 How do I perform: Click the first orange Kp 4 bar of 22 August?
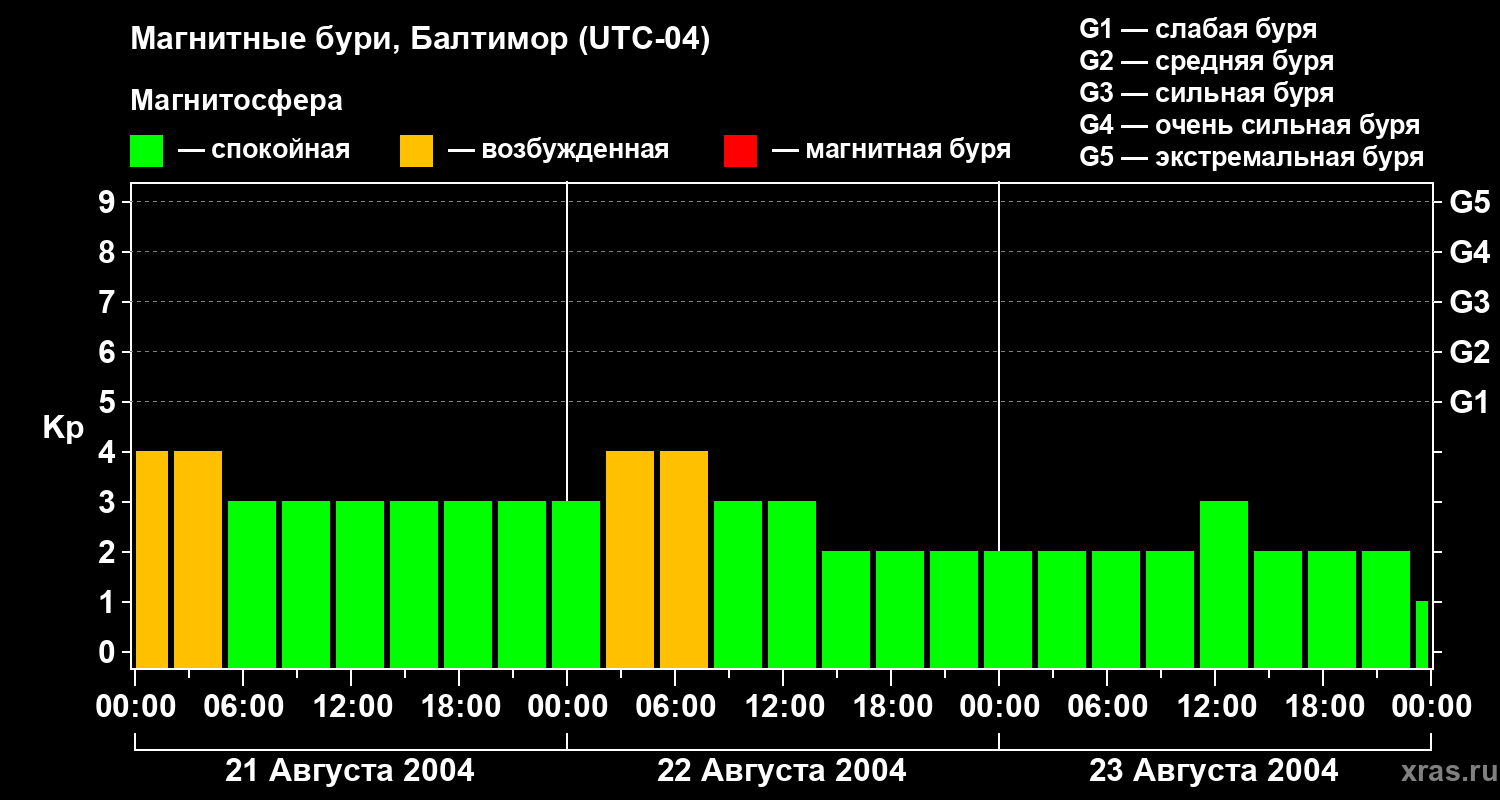[630, 560]
